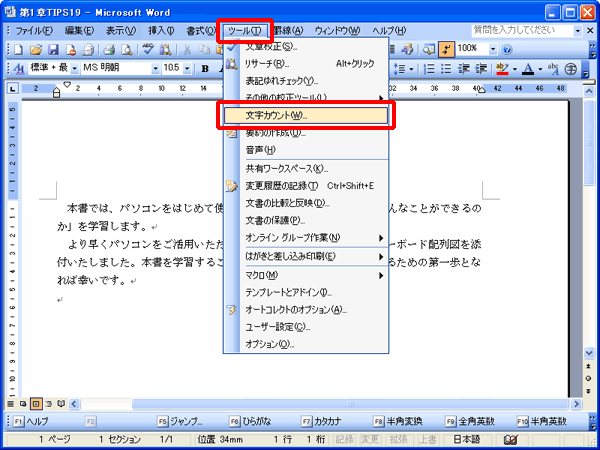600x450 pixels.
Task: Click the Open folder icon
Action: pos(36,49)
